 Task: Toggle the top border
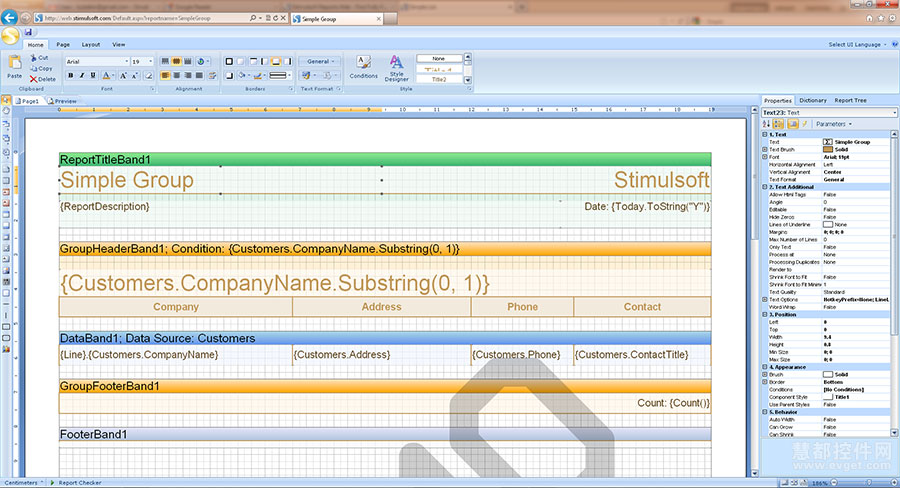(253, 61)
